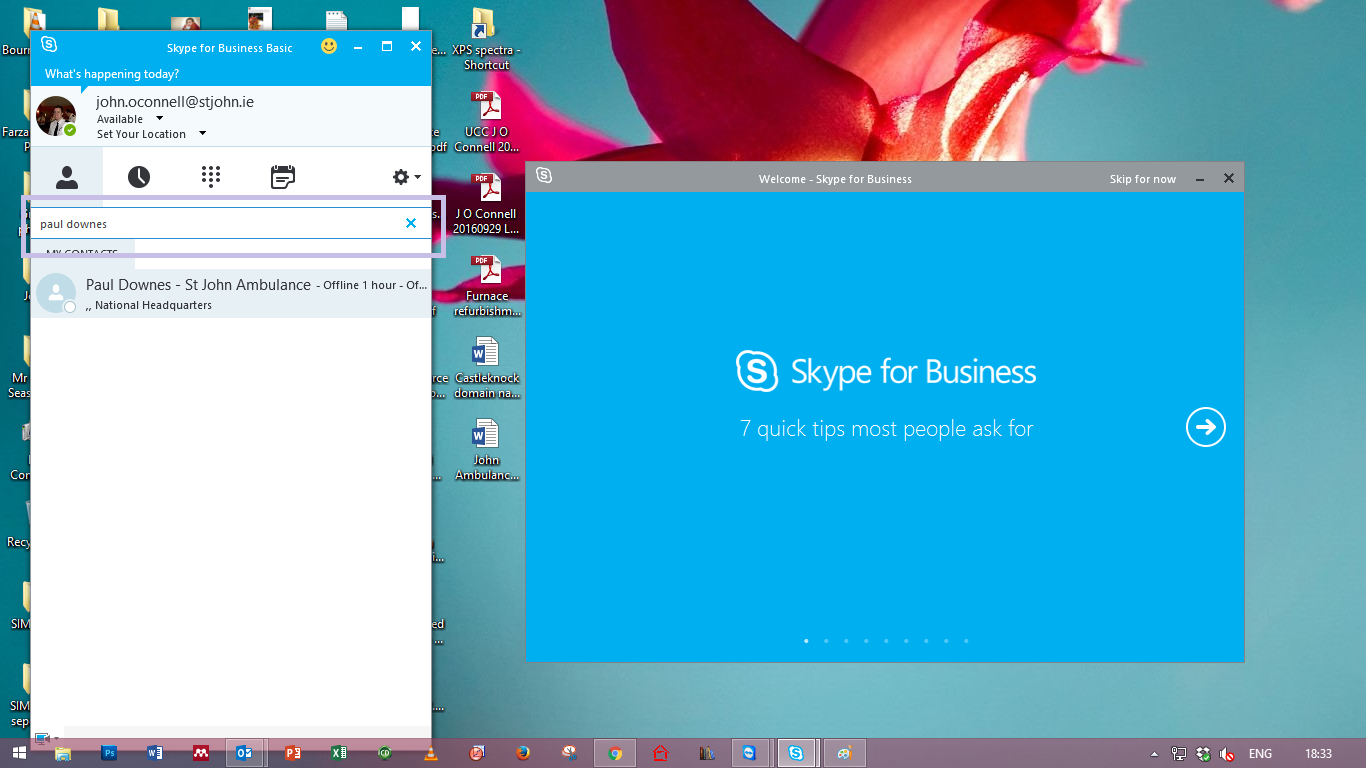The width and height of the screenshot is (1366, 768).
Task: Click the next arrow in Welcome window
Action: [x=1206, y=428]
